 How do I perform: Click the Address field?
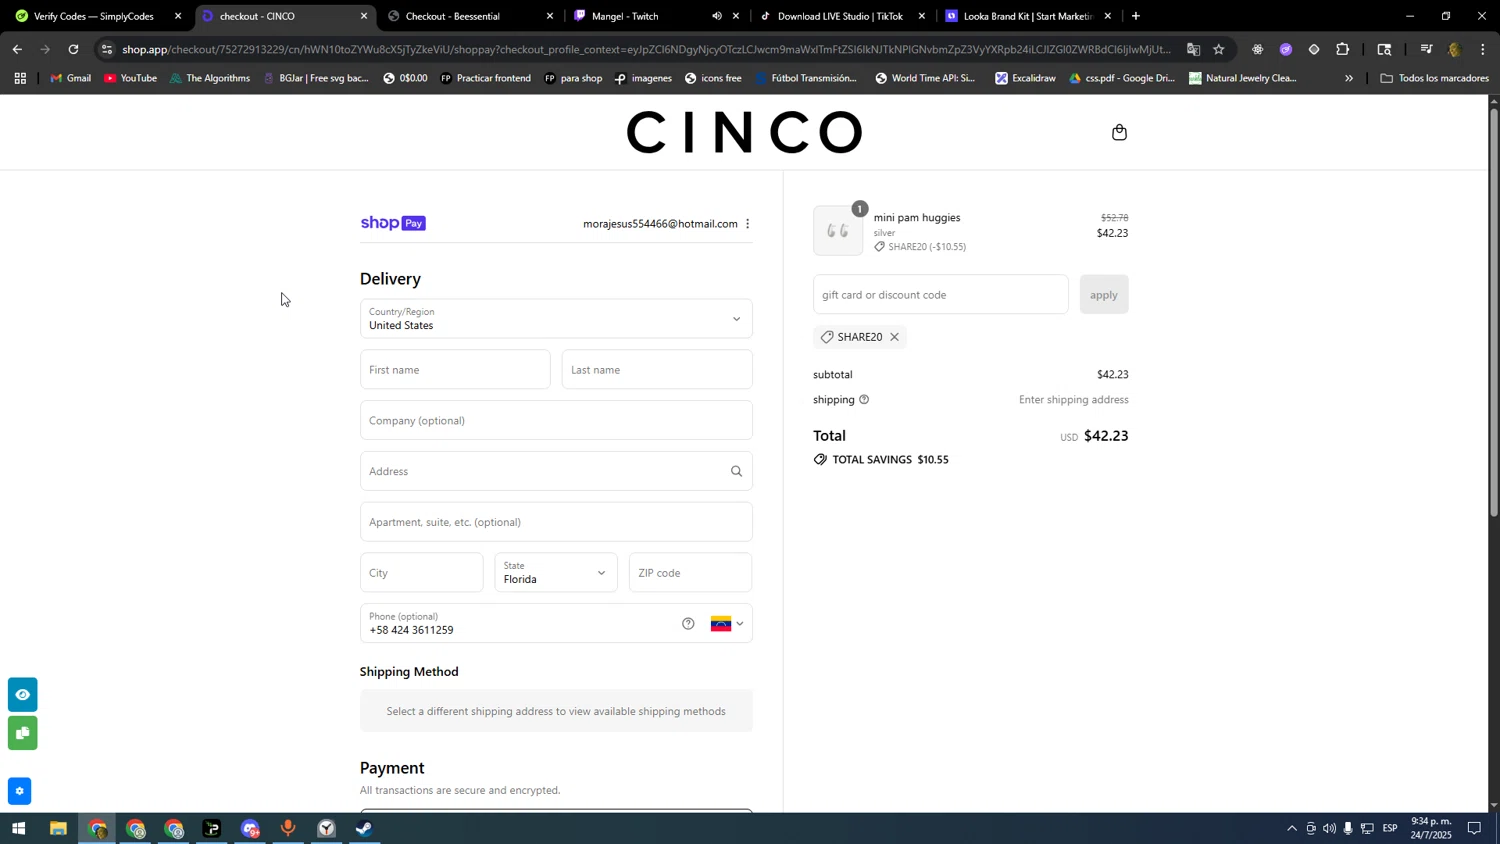point(556,471)
